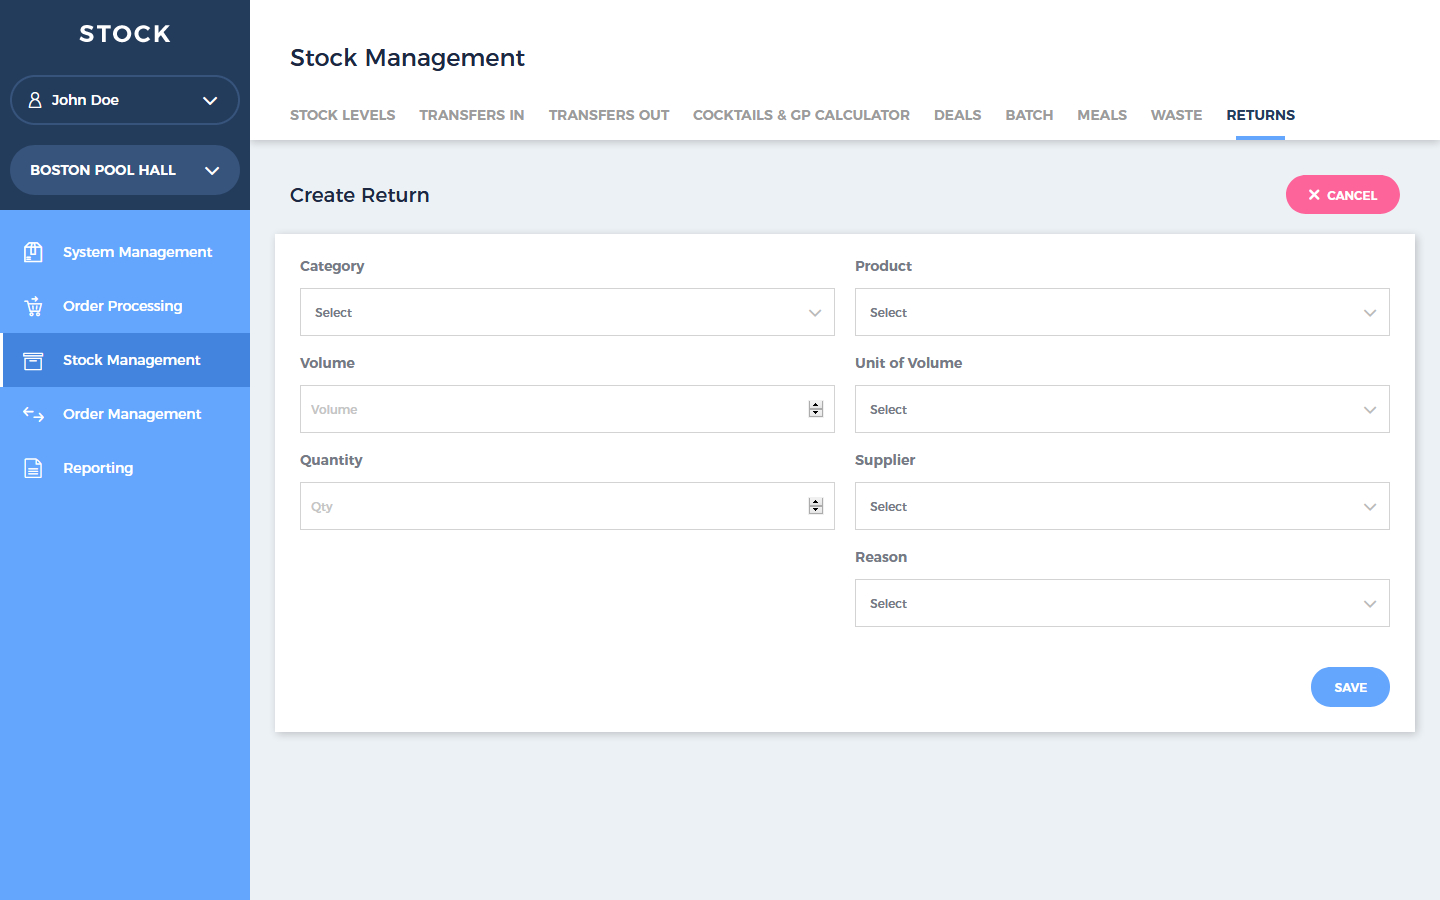Go to the Stock Levels tab
The height and width of the screenshot is (900, 1440).
[342, 115]
